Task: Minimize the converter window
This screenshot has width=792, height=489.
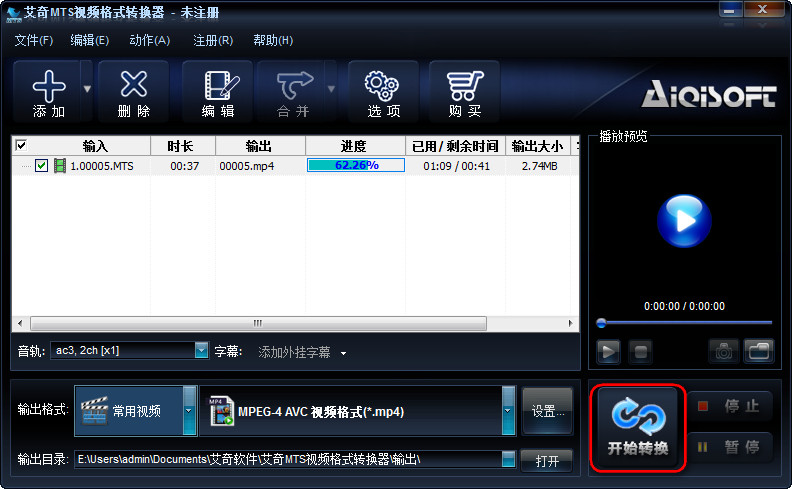Action: coord(729,10)
